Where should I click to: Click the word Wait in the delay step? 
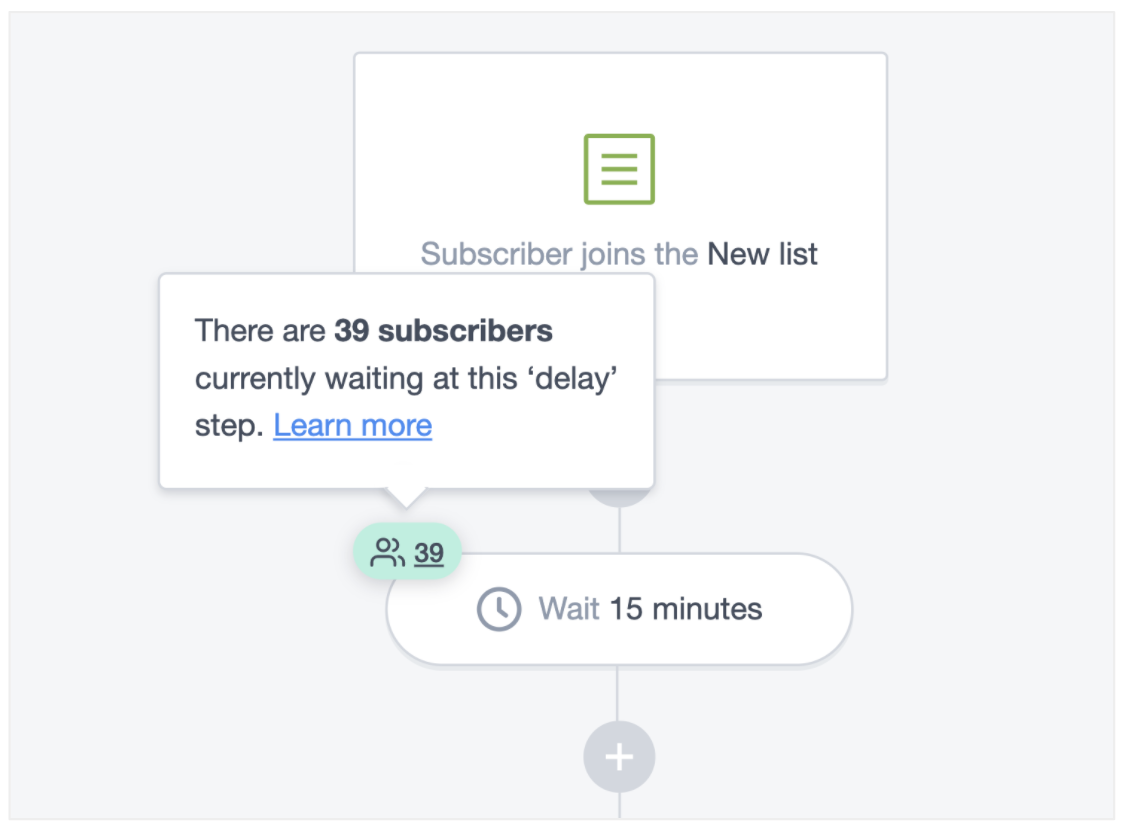(x=569, y=609)
